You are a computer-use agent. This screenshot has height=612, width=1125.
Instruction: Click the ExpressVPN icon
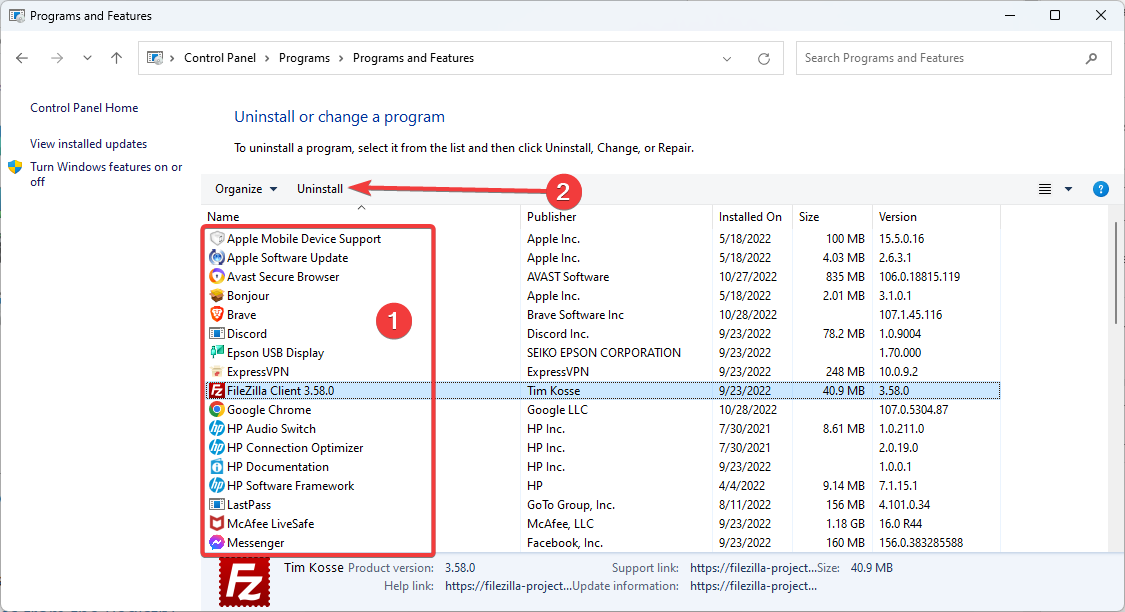coord(217,372)
